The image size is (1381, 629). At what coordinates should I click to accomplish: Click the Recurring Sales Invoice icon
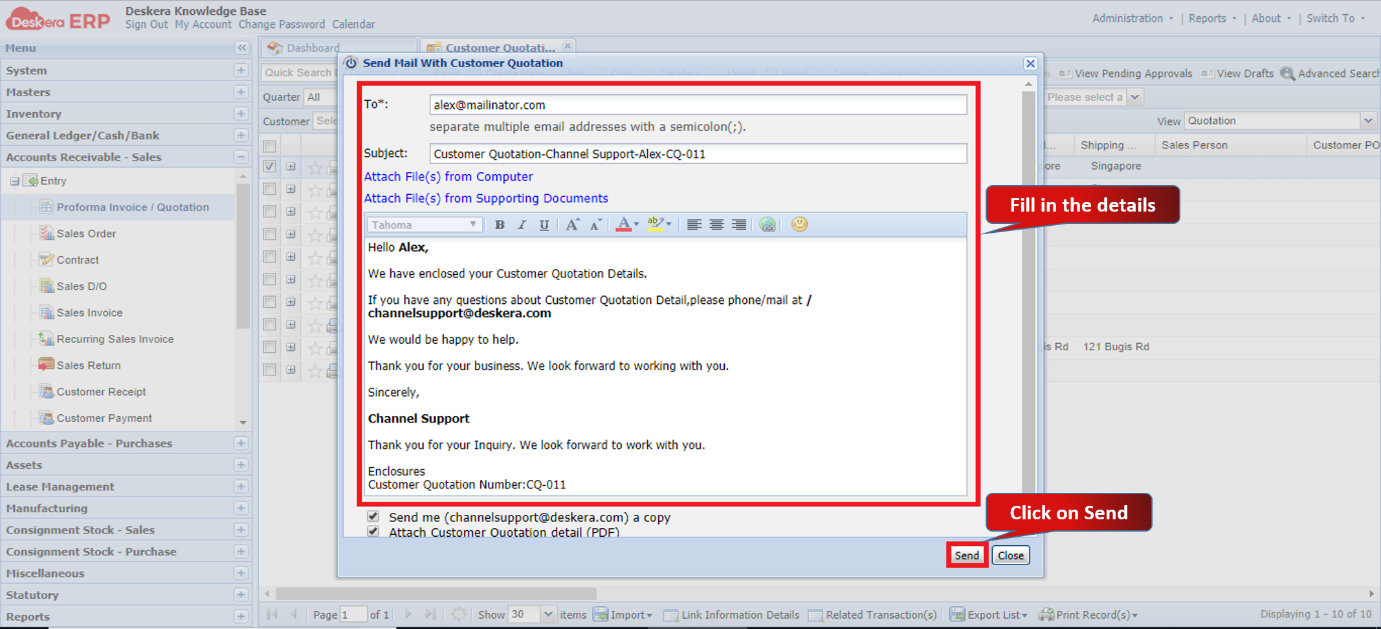(x=47, y=339)
